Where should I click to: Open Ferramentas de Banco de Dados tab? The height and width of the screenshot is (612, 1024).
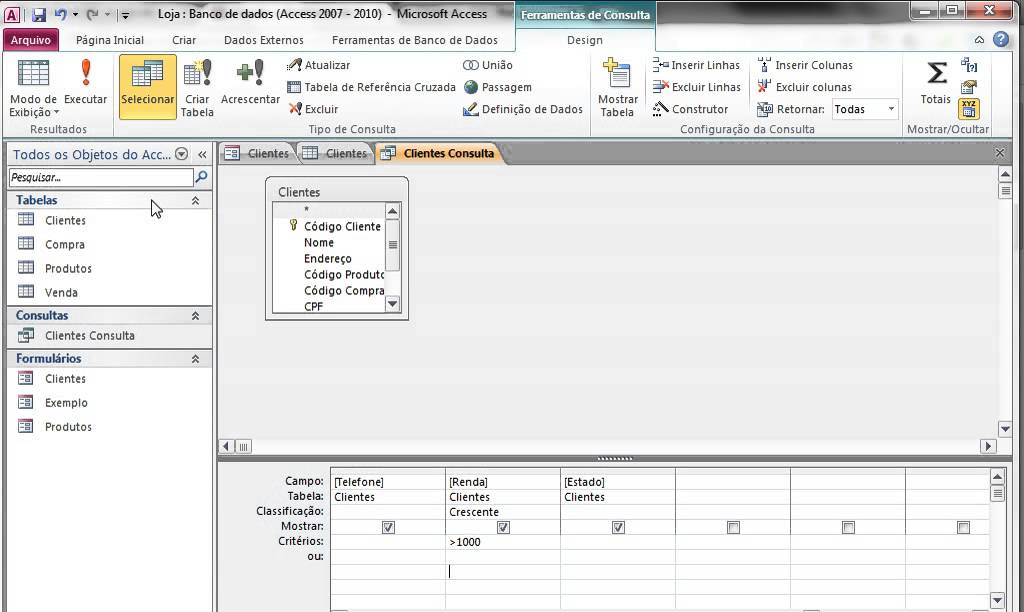415,40
